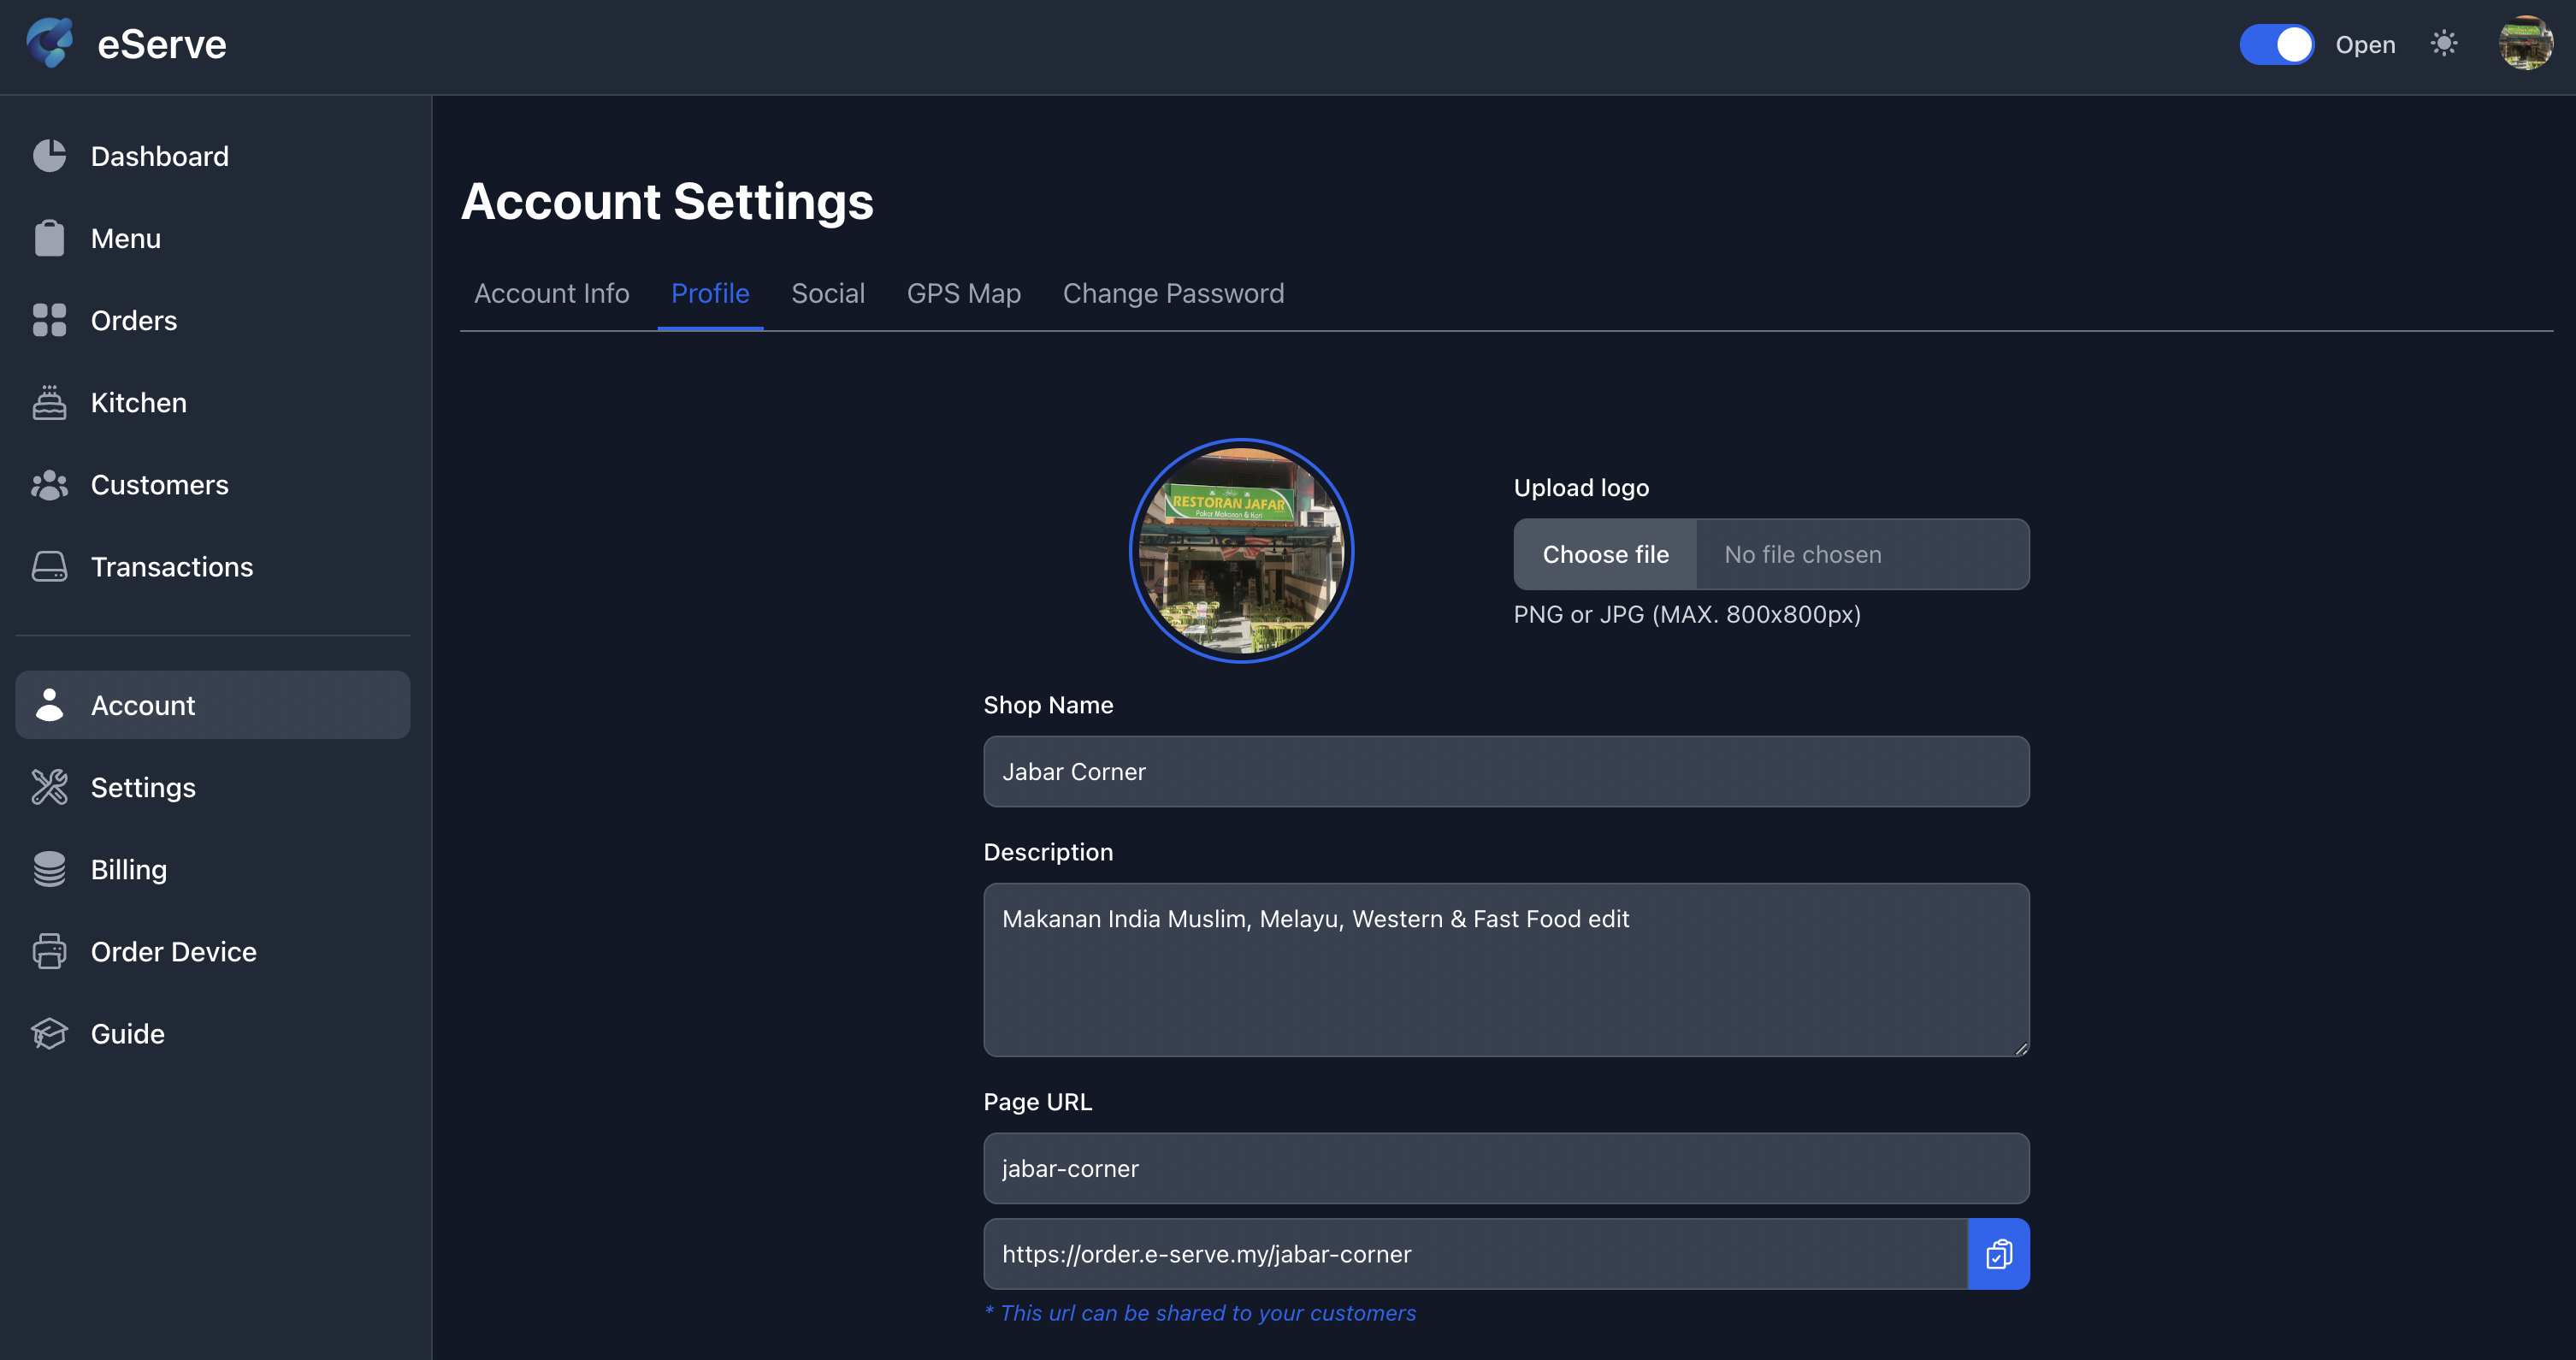
Task: Select the Kitchen sidebar icon
Action: pos(49,402)
